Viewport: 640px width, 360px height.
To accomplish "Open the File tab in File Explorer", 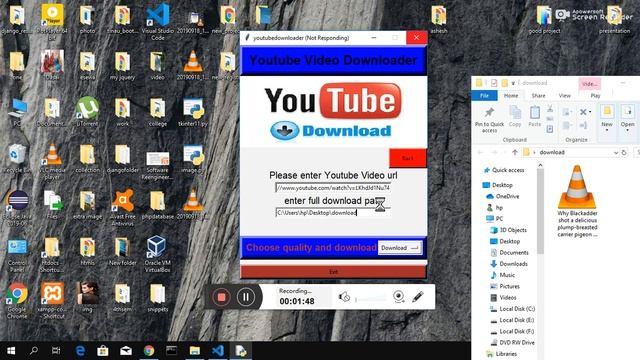I will click(x=484, y=96).
